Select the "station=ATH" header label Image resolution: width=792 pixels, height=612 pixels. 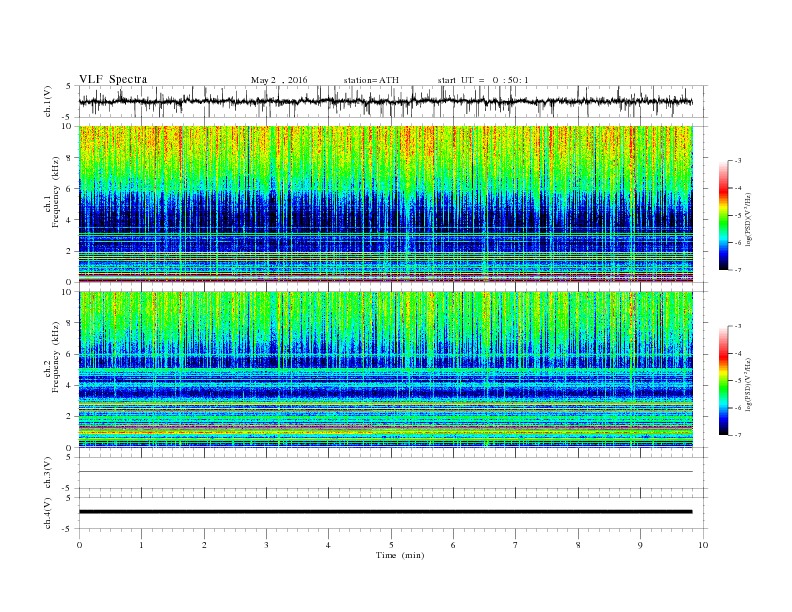[371, 80]
